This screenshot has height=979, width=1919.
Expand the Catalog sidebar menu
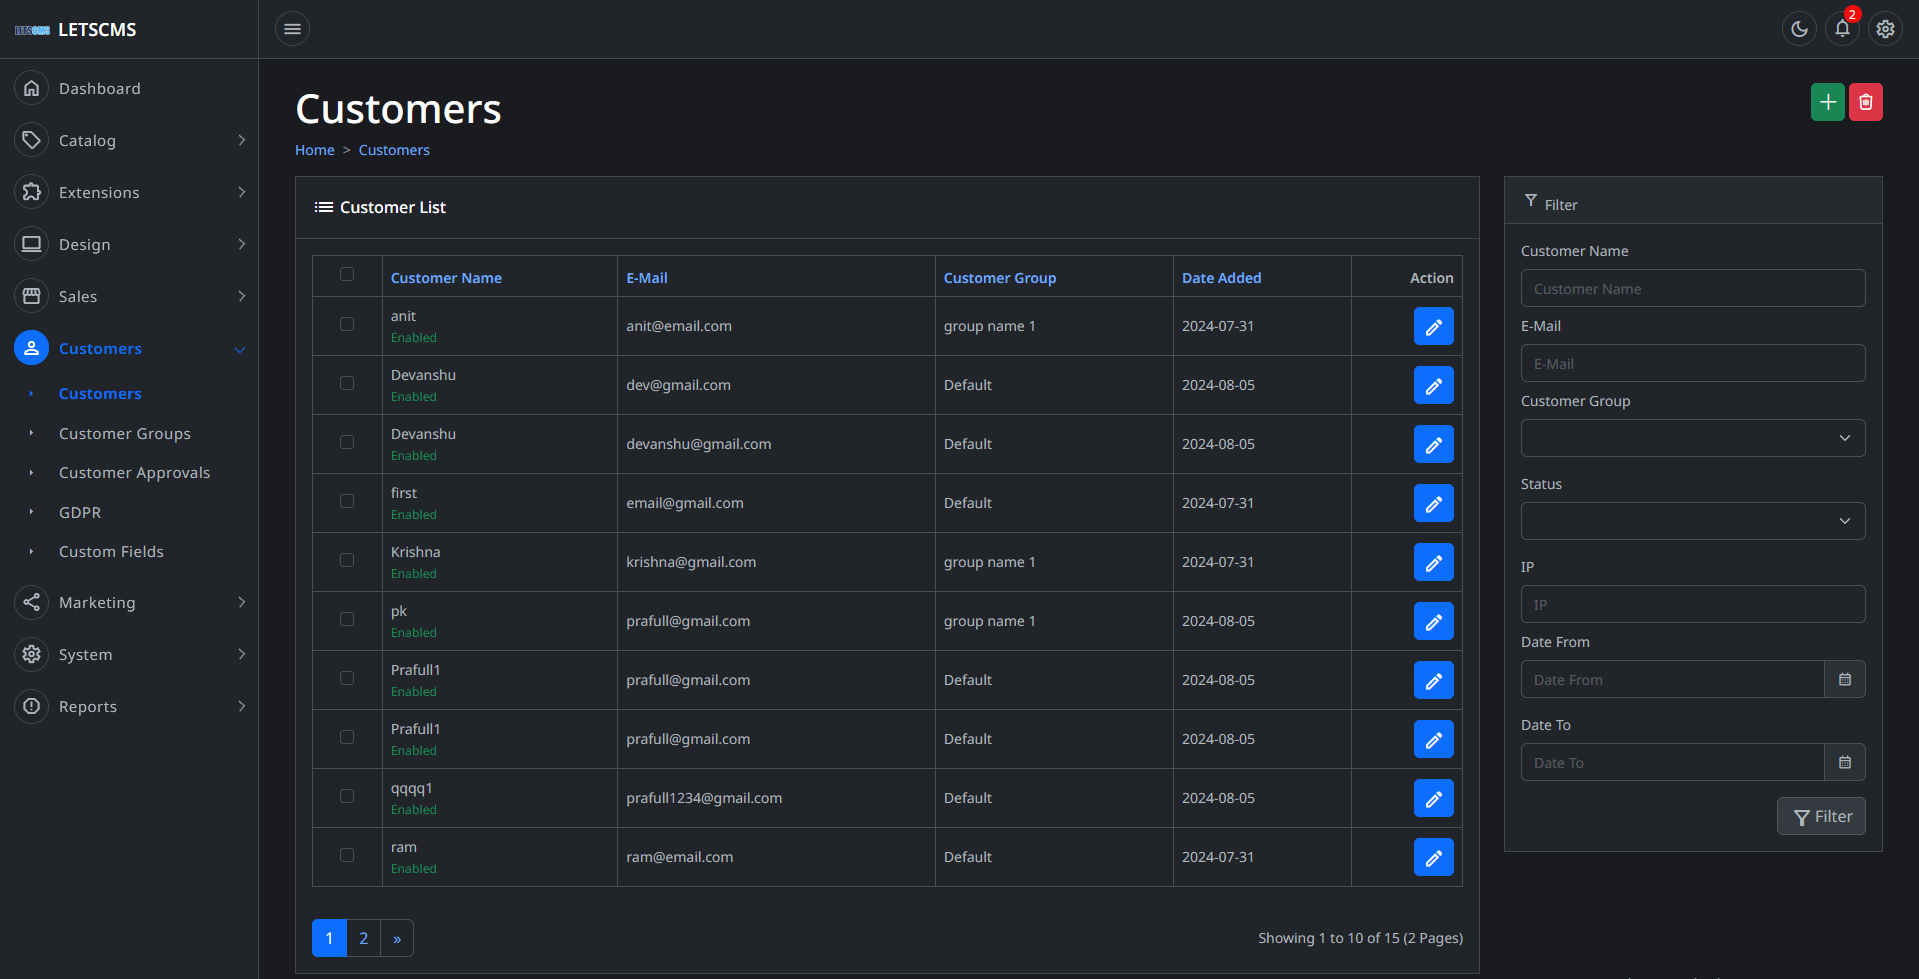tap(130, 141)
